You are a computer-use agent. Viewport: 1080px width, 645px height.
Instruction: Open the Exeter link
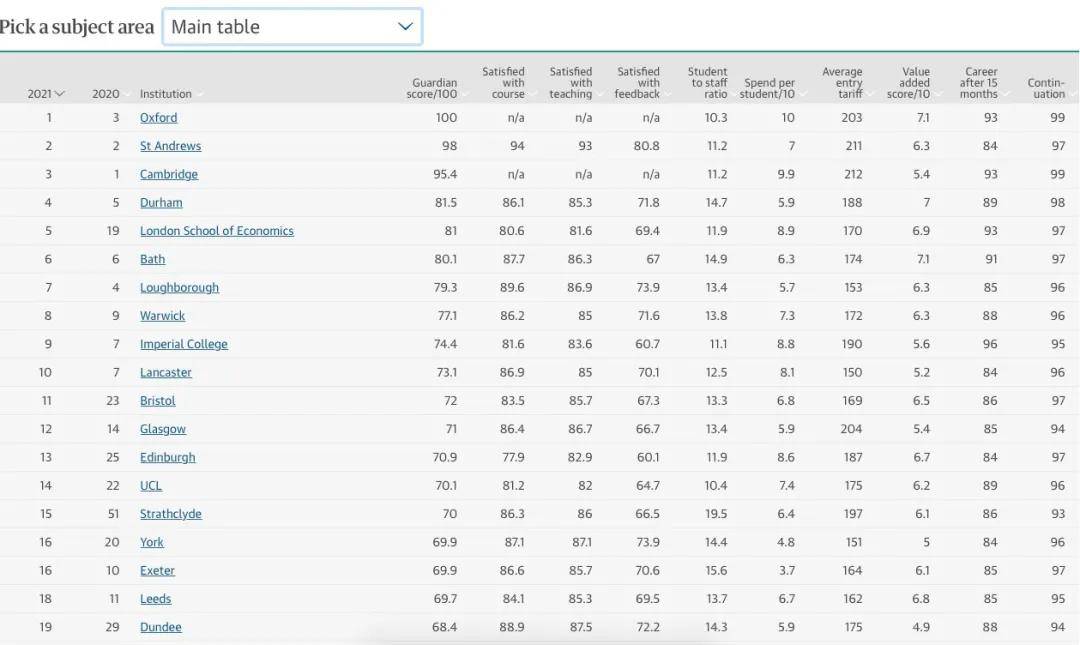pyautogui.click(x=157, y=570)
